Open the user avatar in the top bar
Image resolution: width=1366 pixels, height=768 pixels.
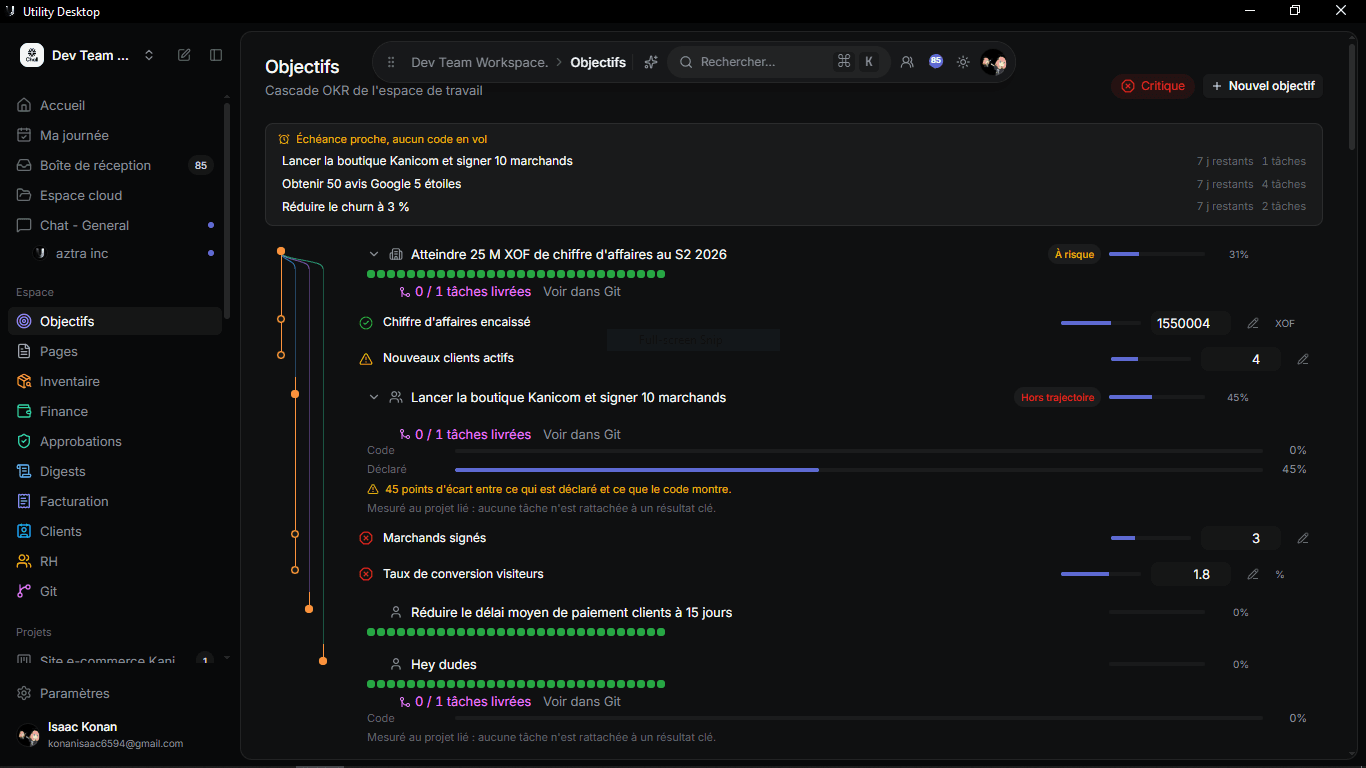993,62
